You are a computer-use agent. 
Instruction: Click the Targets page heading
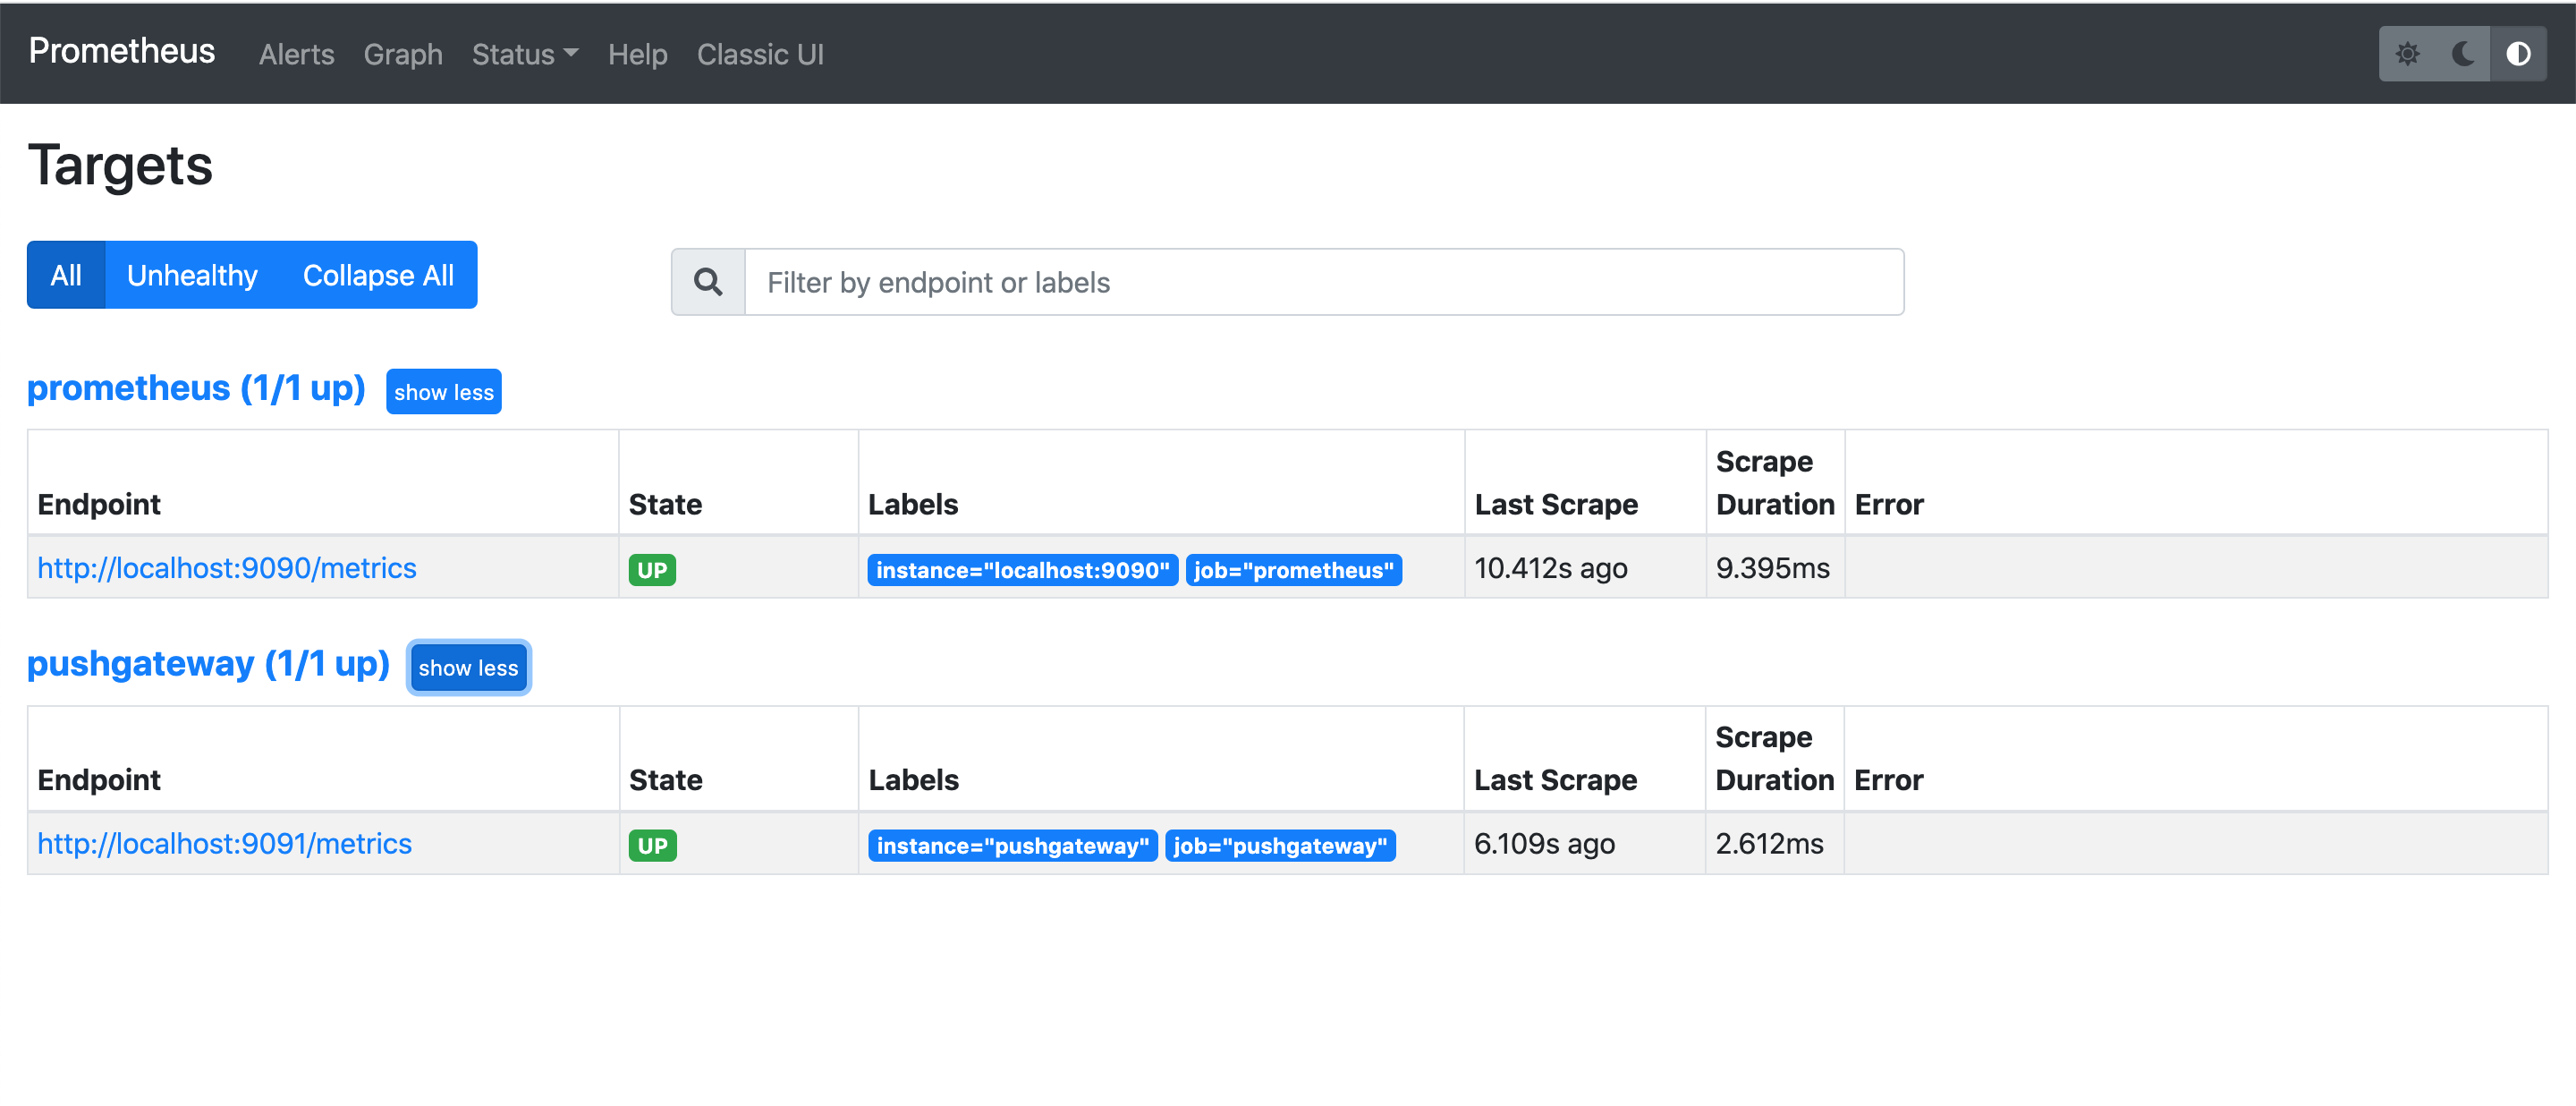coord(120,165)
